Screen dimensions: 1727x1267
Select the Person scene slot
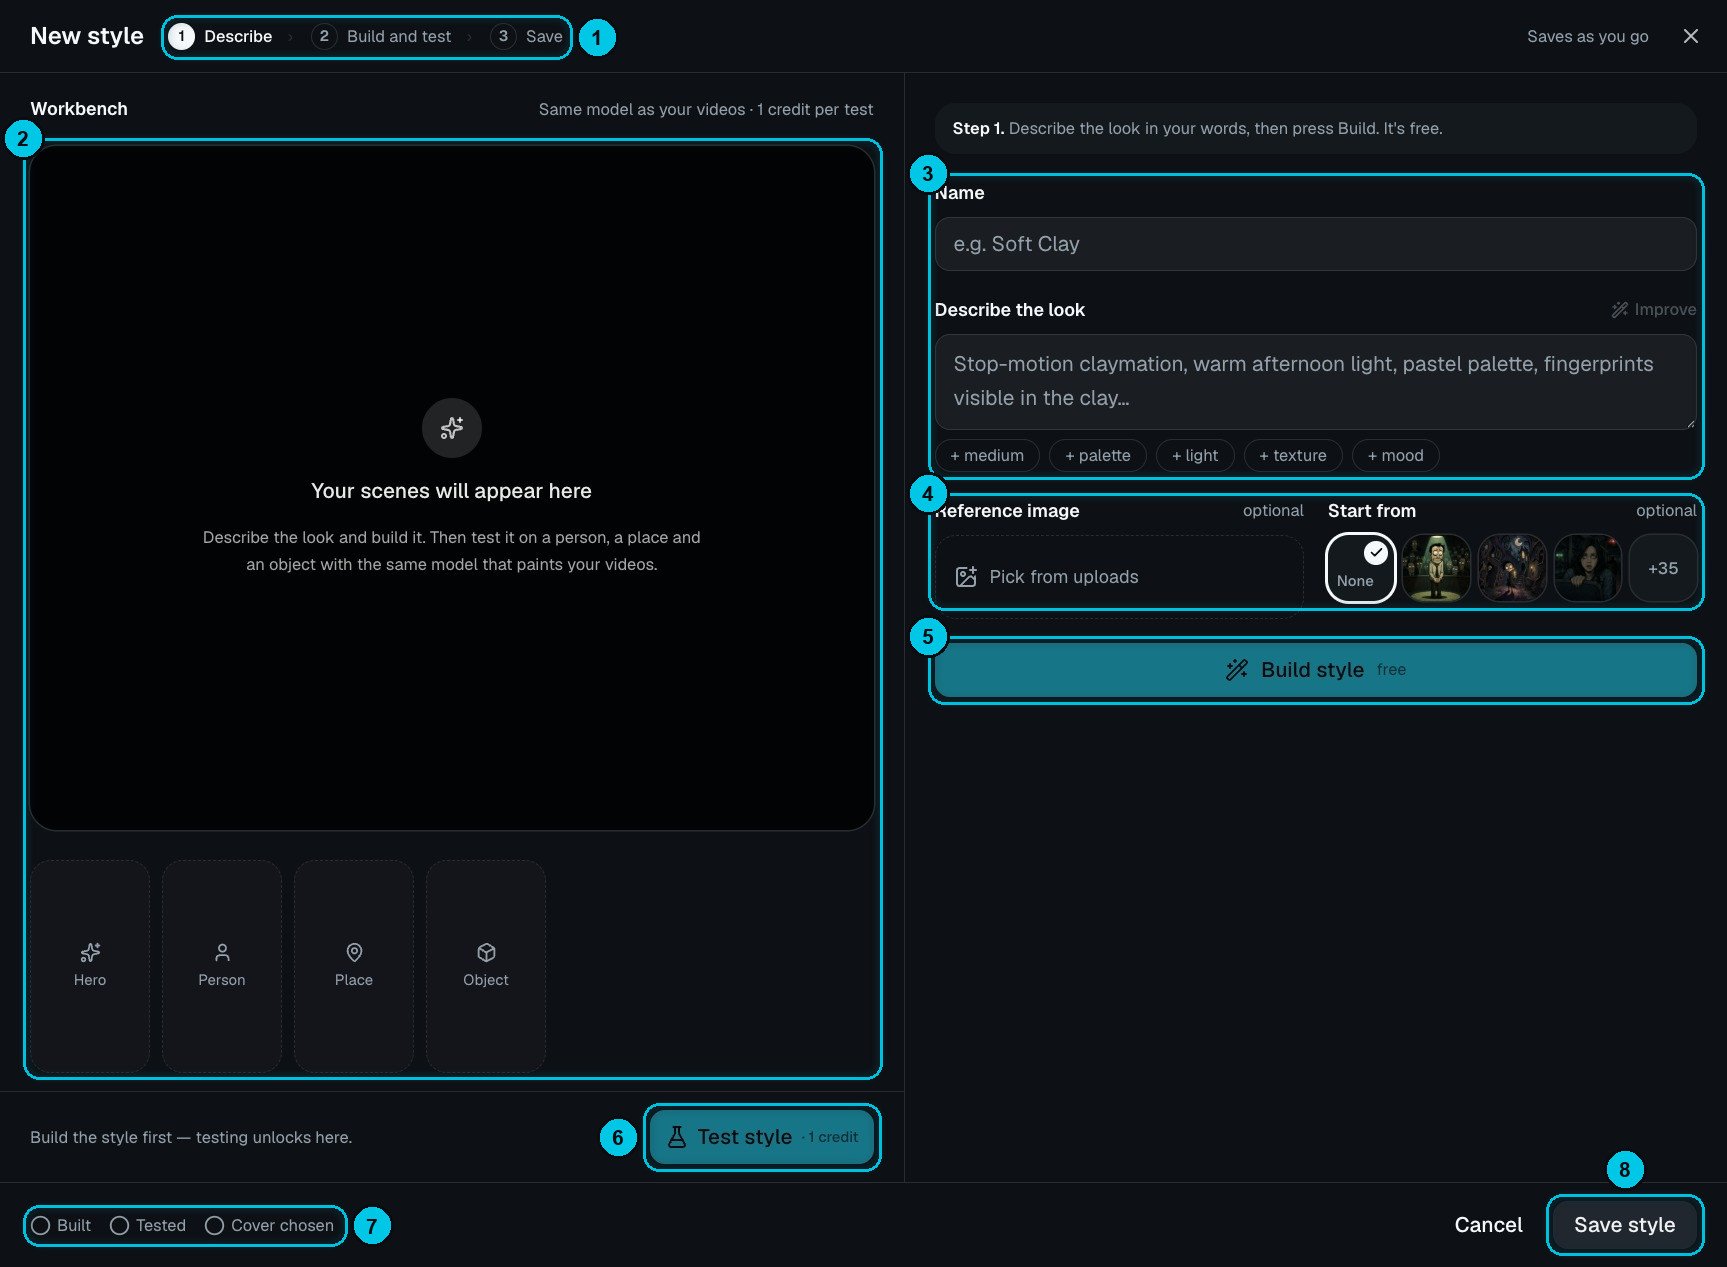pyautogui.click(x=222, y=966)
